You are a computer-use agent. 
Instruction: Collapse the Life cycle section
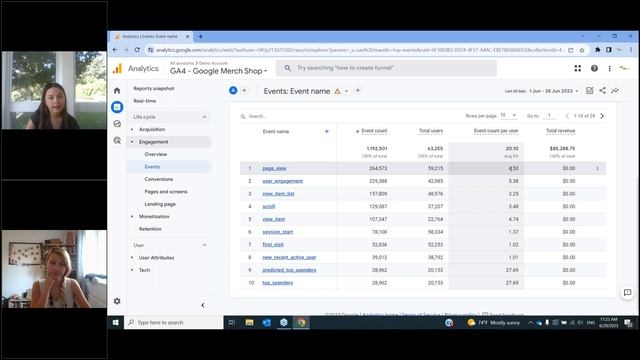[204, 117]
